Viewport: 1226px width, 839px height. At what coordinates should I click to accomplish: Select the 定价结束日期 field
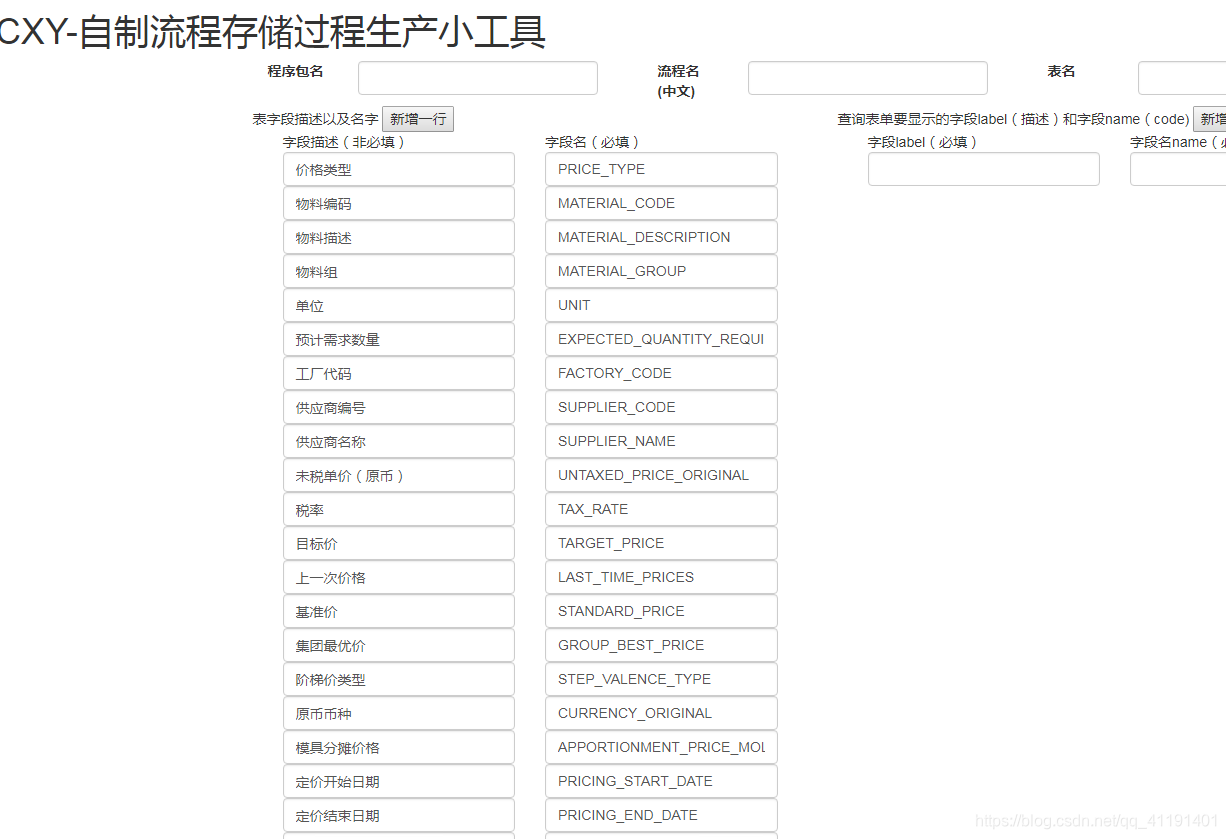point(399,815)
